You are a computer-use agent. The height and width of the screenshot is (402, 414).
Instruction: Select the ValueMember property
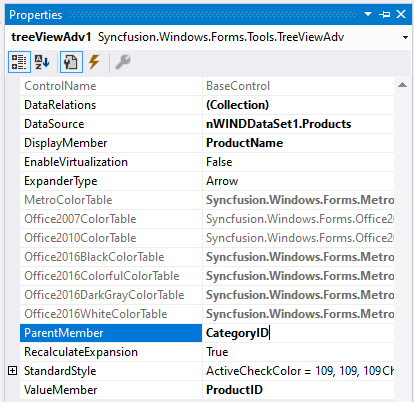111,390
